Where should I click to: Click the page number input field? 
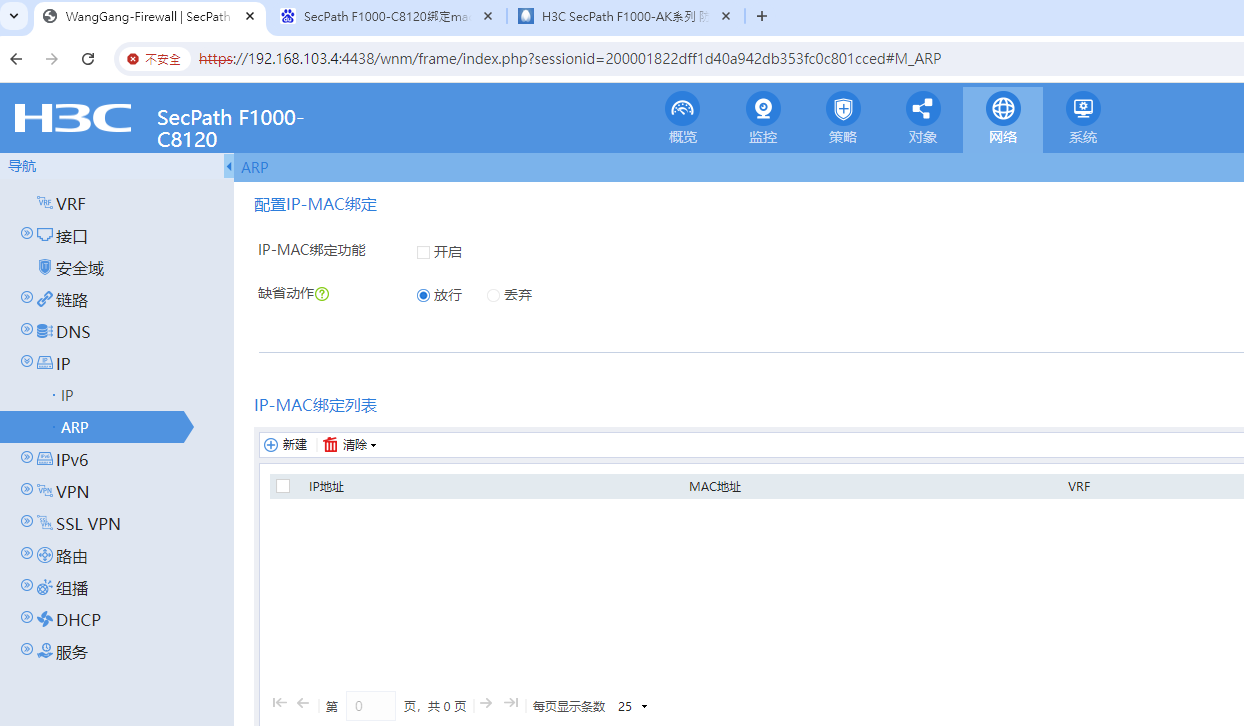371,706
